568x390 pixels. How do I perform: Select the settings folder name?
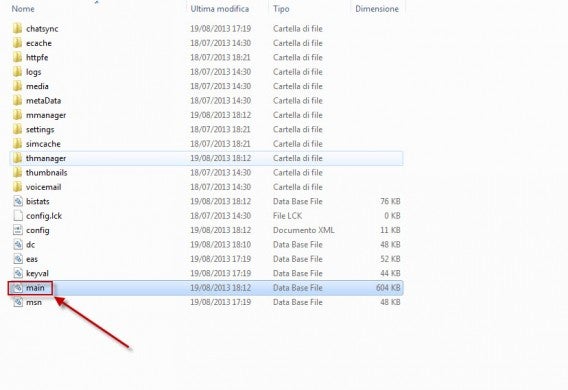coord(40,129)
